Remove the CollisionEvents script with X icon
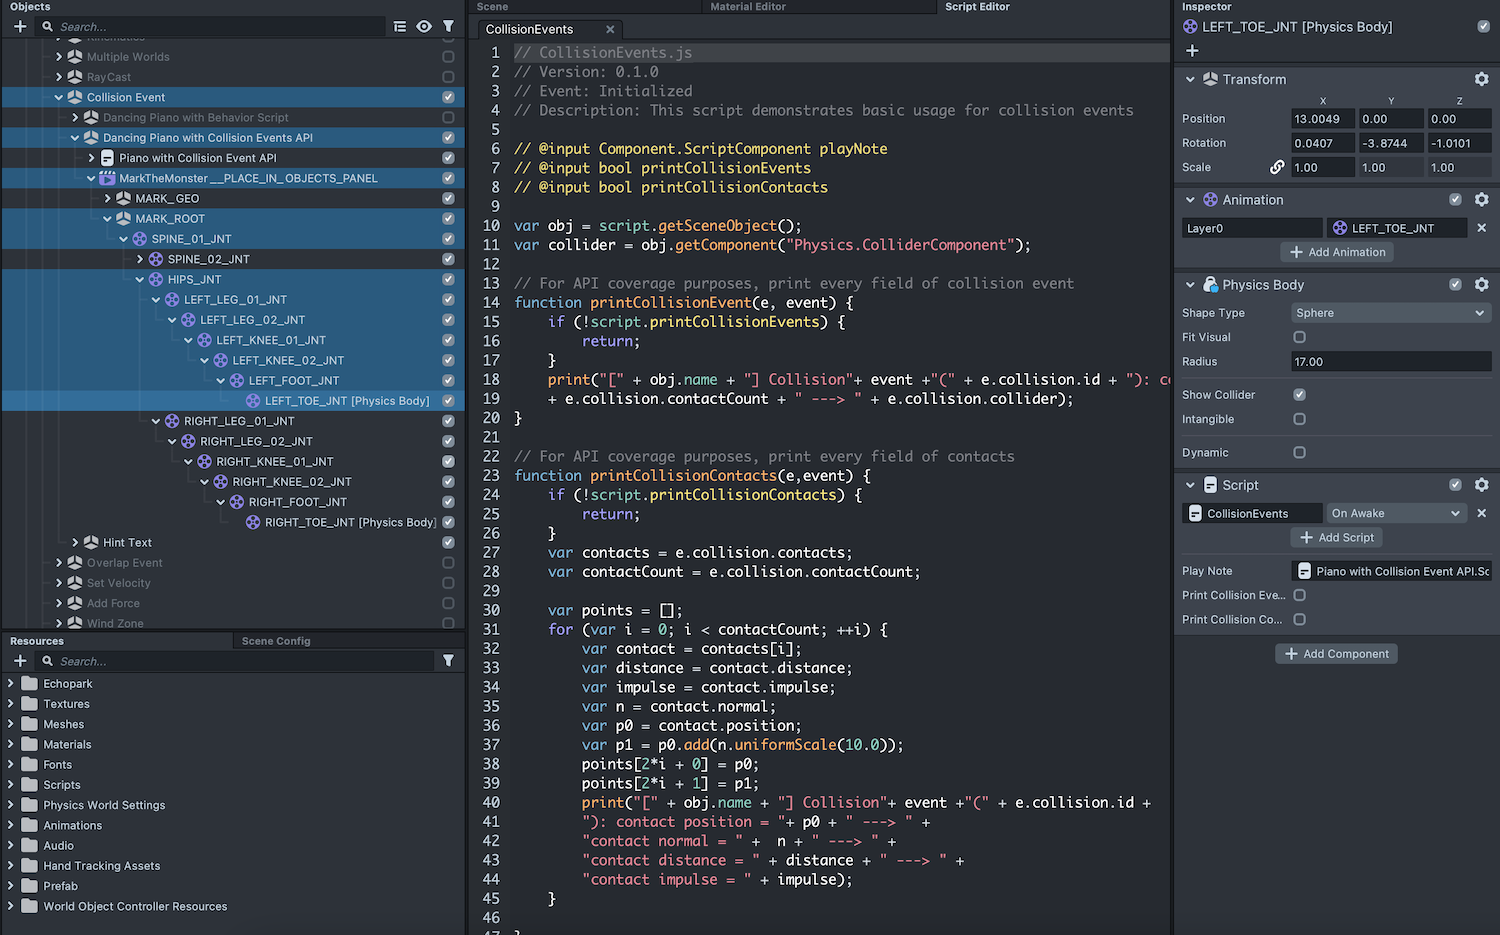This screenshot has height=935, width=1500. click(1481, 513)
